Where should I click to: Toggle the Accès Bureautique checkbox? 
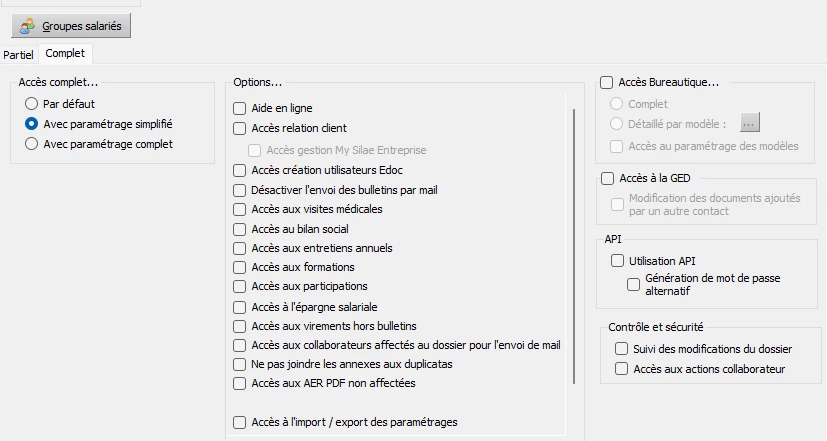click(606, 83)
